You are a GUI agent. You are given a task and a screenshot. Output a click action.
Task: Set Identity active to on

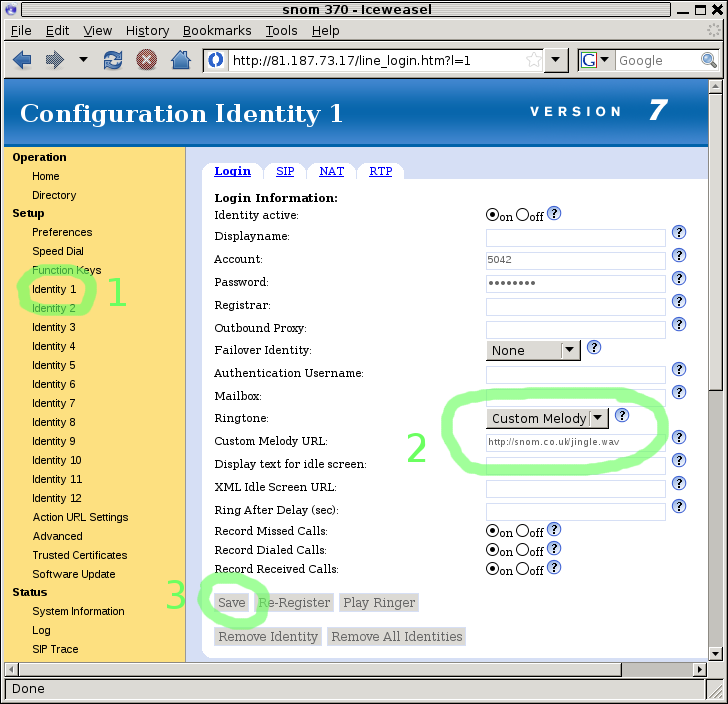coord(492,215)
